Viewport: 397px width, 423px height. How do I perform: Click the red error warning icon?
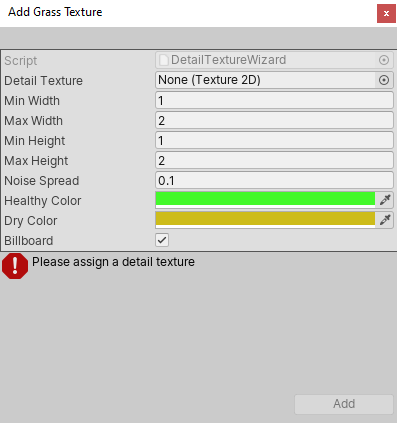tap(15, 266)
